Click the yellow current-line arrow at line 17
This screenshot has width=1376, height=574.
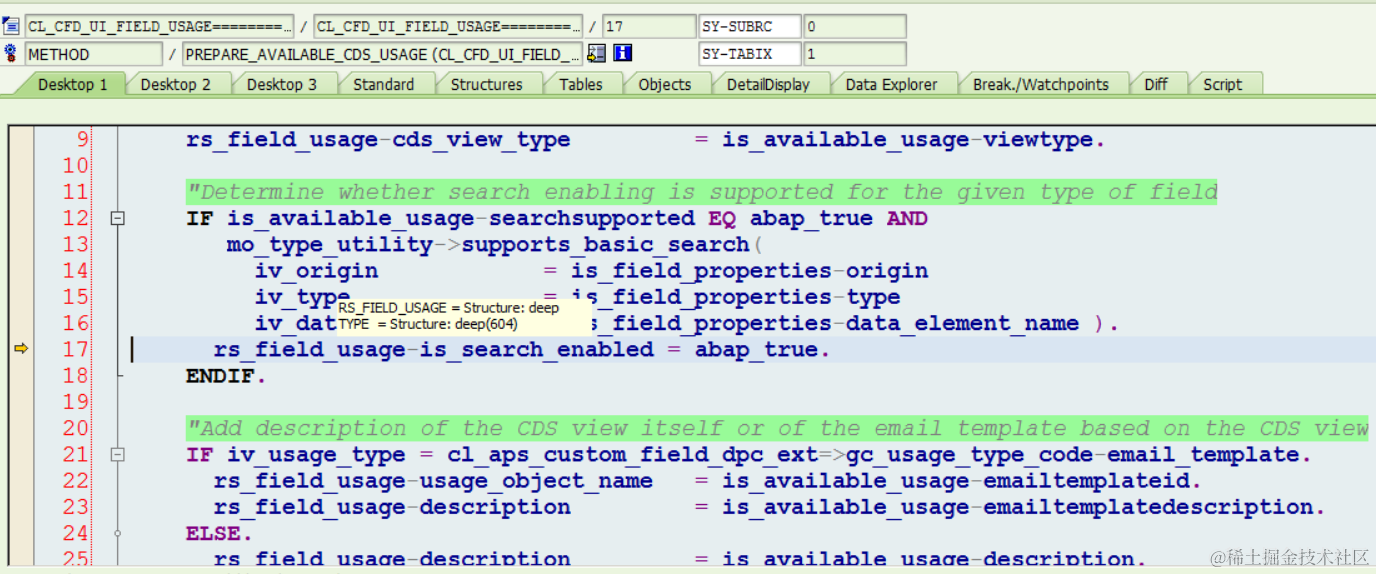tap(20, 349)
